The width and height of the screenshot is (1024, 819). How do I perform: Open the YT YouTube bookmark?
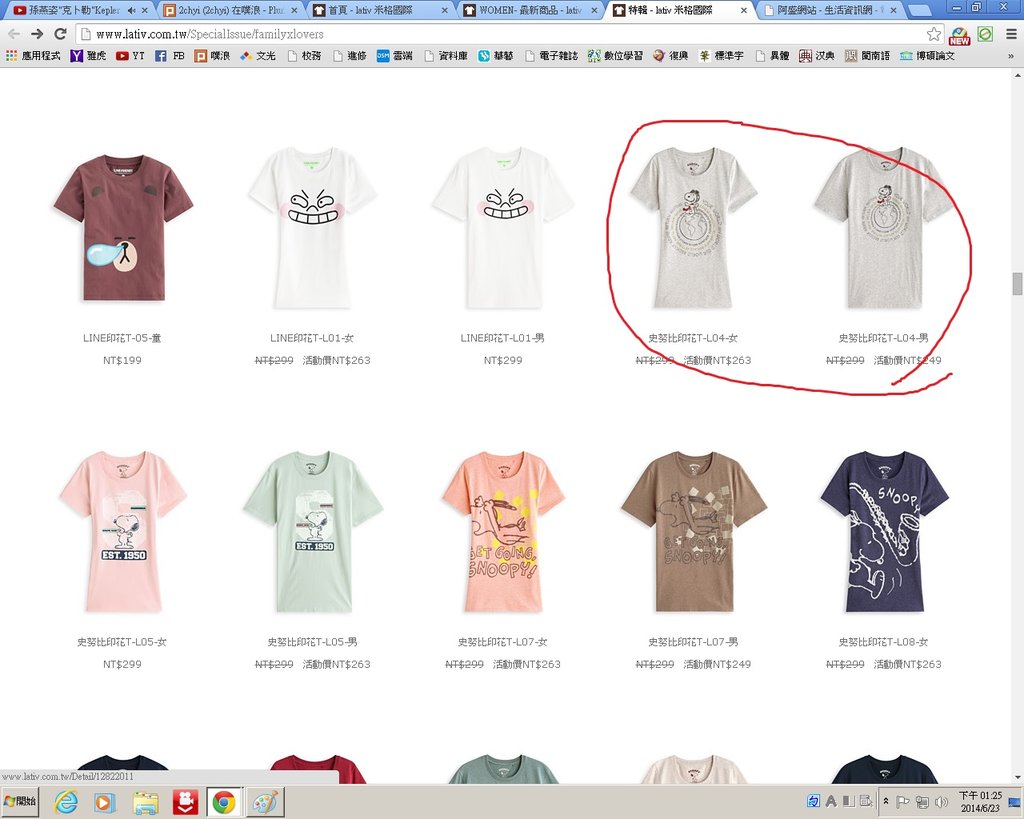click(x=130, y=56)
